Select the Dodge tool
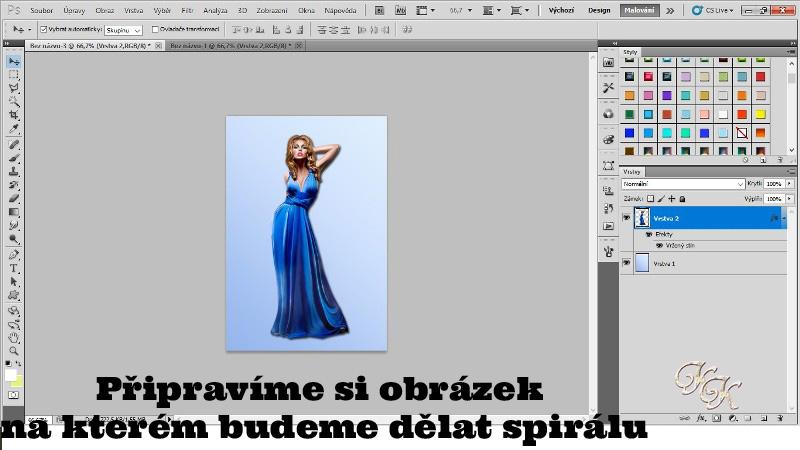800x450 pixels. click(14, 238)
